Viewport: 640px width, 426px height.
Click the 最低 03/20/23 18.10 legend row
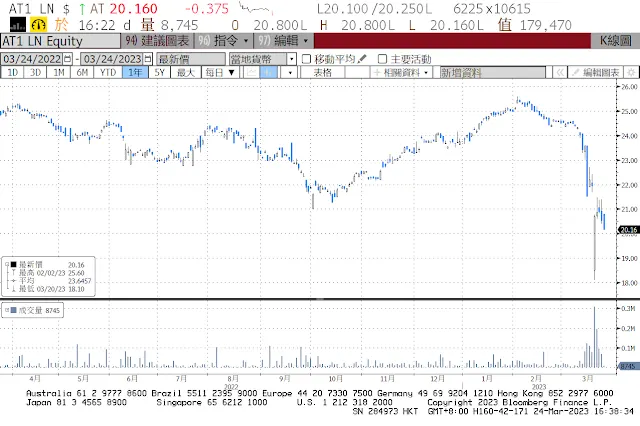click(x=49, y=289)
